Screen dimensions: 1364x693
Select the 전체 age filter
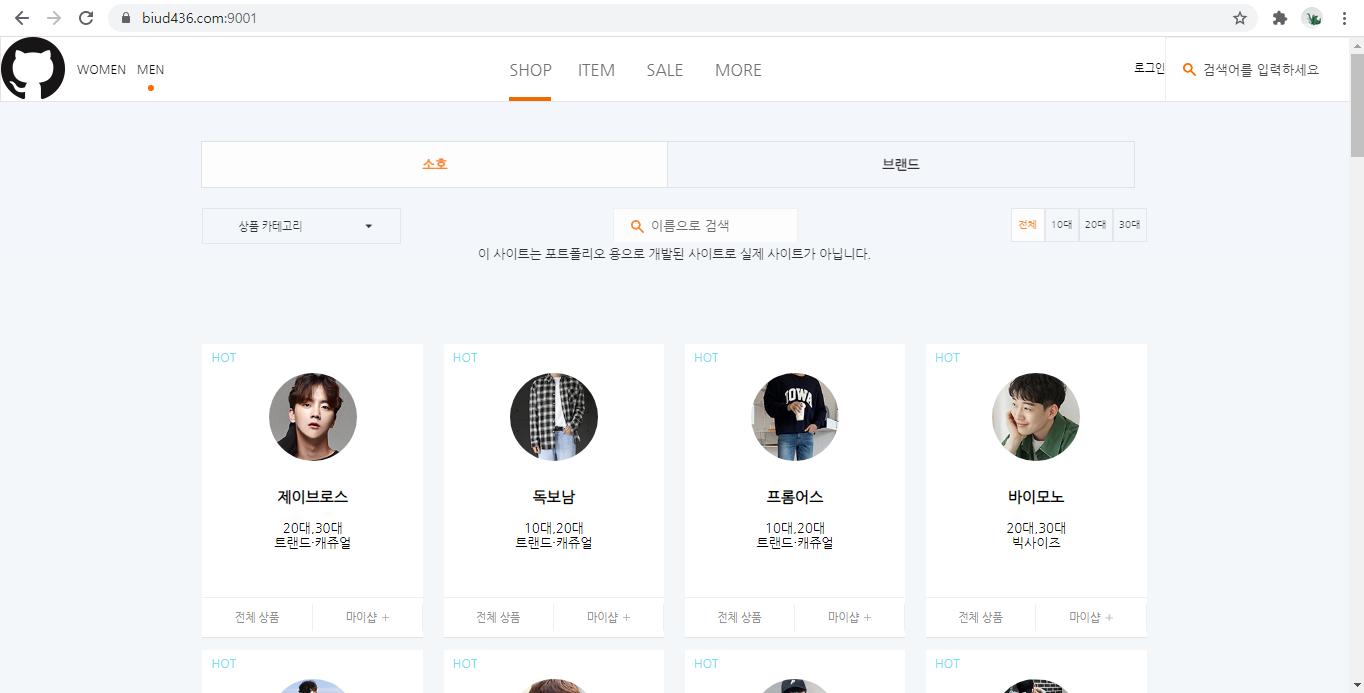pyautogui.click(x=1027, y=225)
